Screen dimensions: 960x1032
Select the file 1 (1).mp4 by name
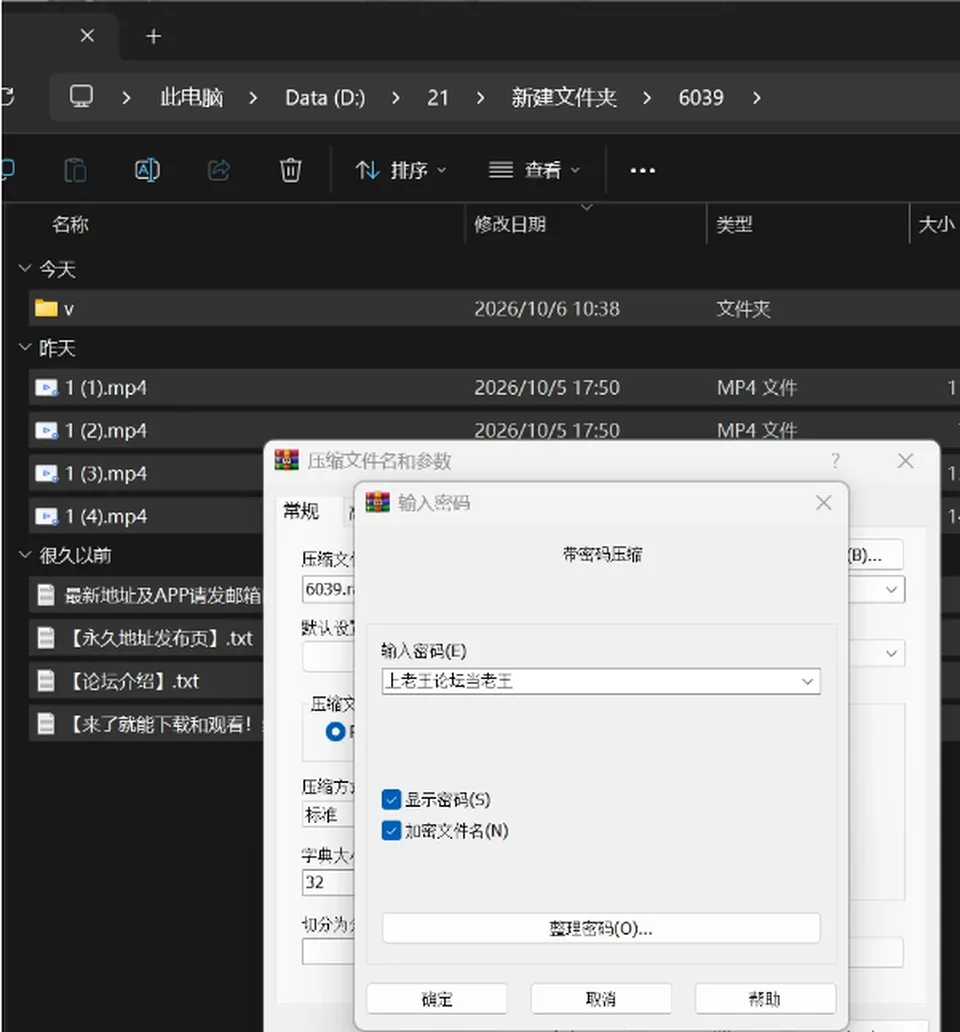point(106,388)
